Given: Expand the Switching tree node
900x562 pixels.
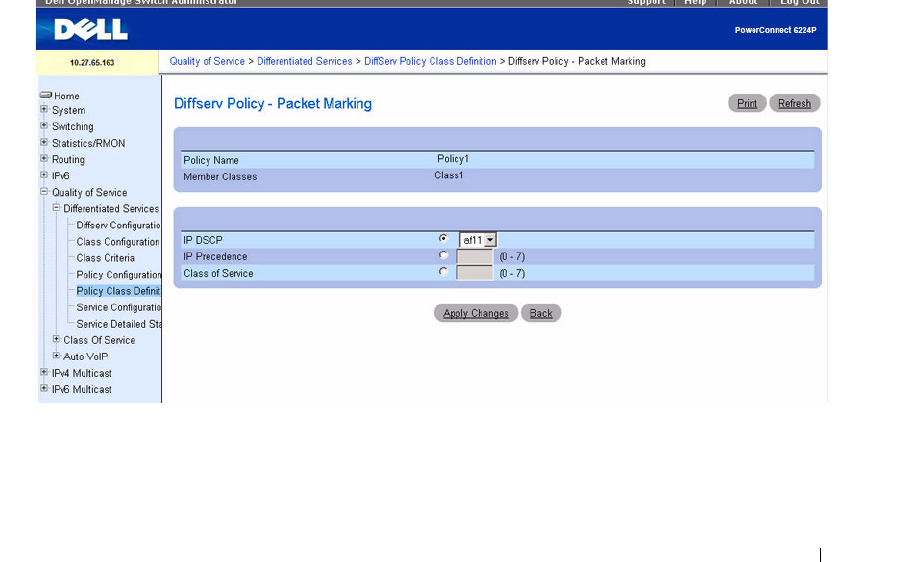Looking at the screenshot, I should (44, 125).
